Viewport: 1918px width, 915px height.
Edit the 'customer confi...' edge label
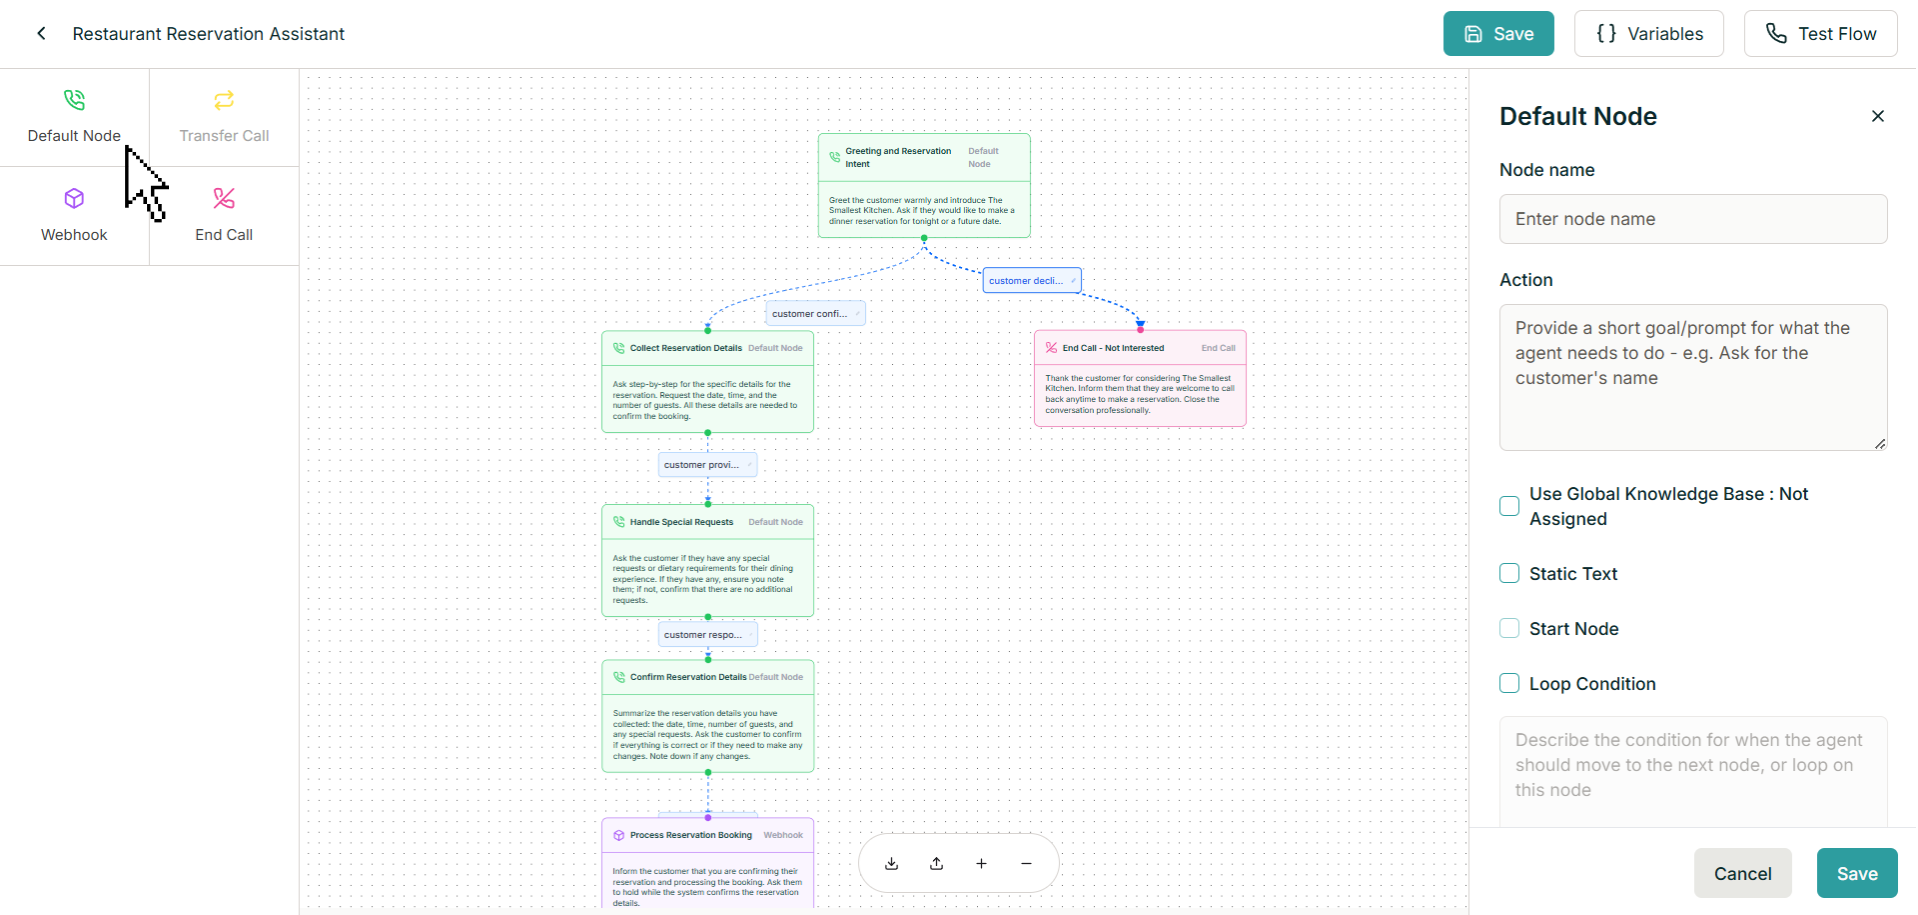pos(815,314)
